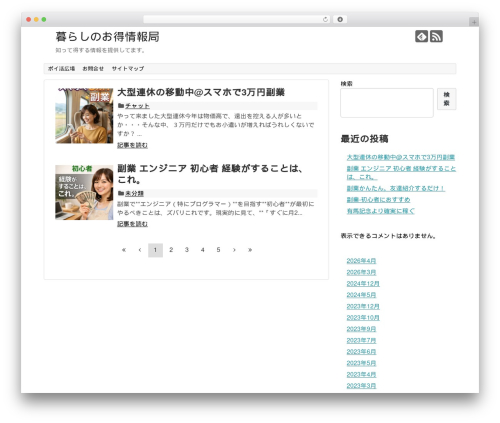
Task: Open recent post 副業かんたん、友達紹介するだけ
Action: tap(396, 188)
